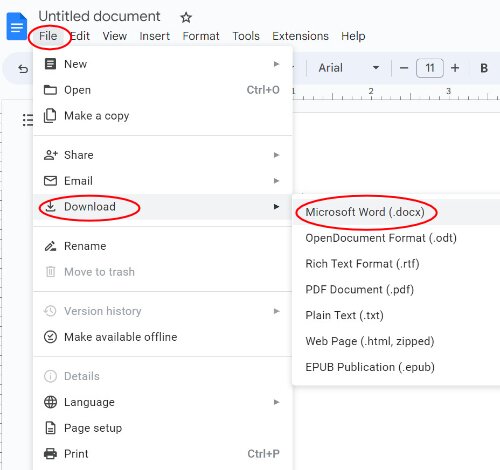Screen dimensions: 500x470
Task: Expand the New submenu arrow
Action: (276, 64)
